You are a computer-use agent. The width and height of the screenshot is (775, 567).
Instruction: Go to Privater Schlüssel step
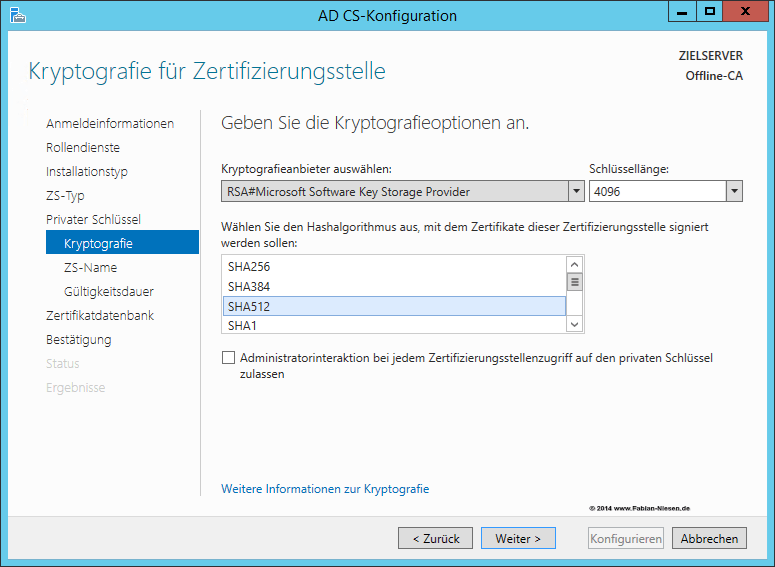coord(93,219)
